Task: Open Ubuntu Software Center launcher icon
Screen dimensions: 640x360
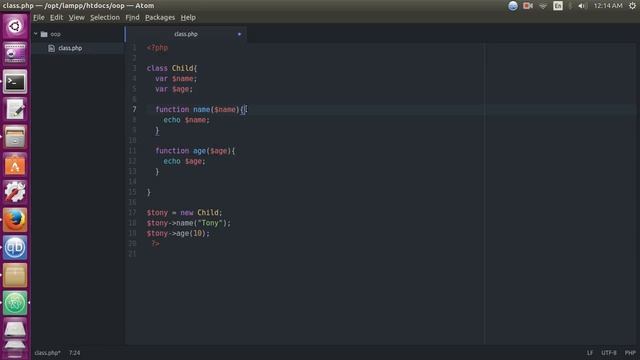Action: [15, 165]
